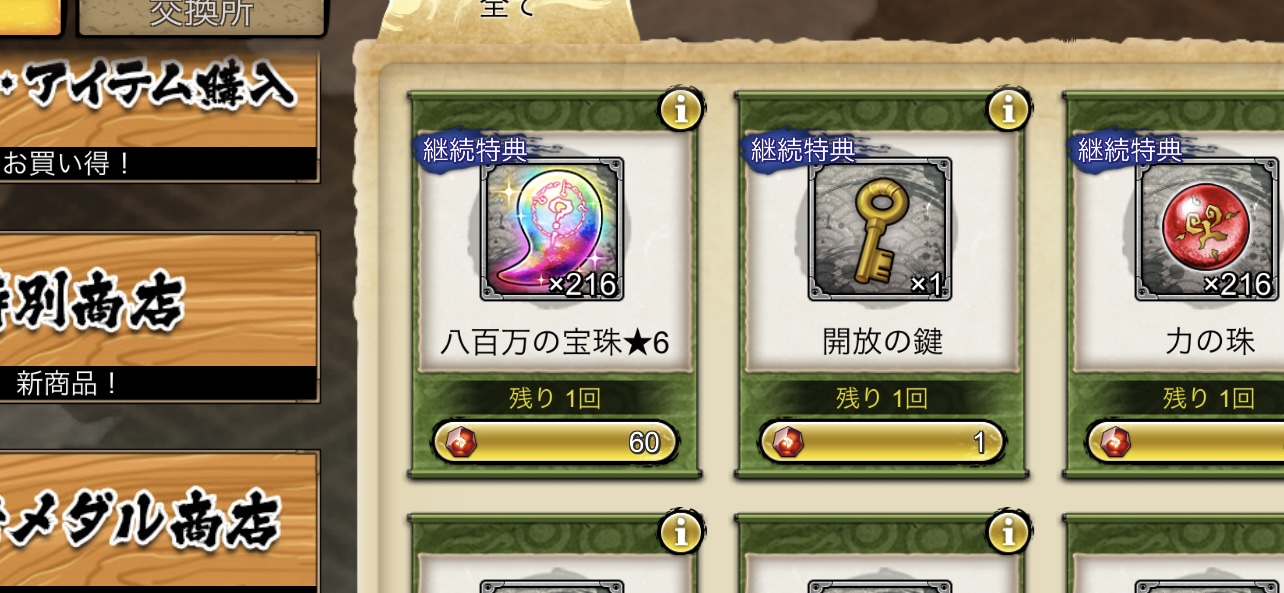Click 継続特典 badge on 力の珠 card
Image resolution: width=1284 pixels, height=593 pixels.
coord(1129,151)
